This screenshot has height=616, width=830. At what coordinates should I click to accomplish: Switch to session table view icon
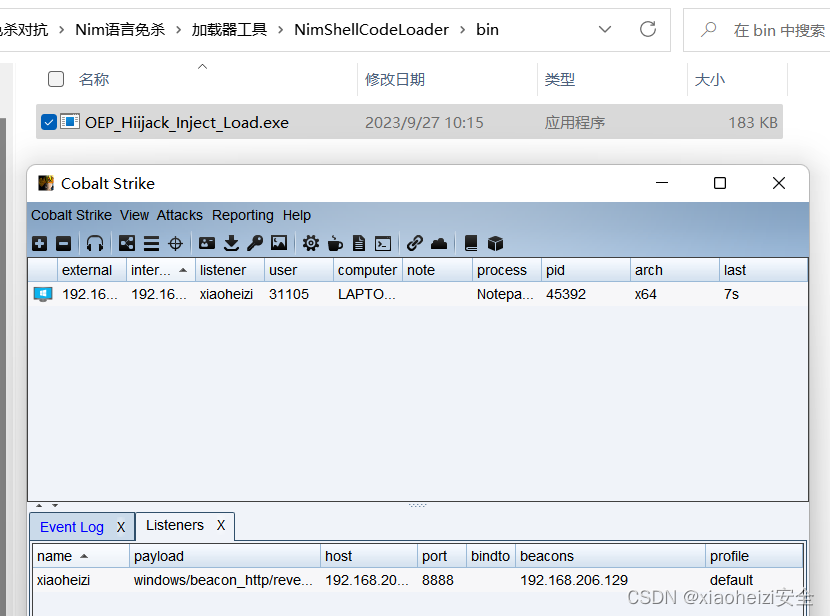[151, 243]
